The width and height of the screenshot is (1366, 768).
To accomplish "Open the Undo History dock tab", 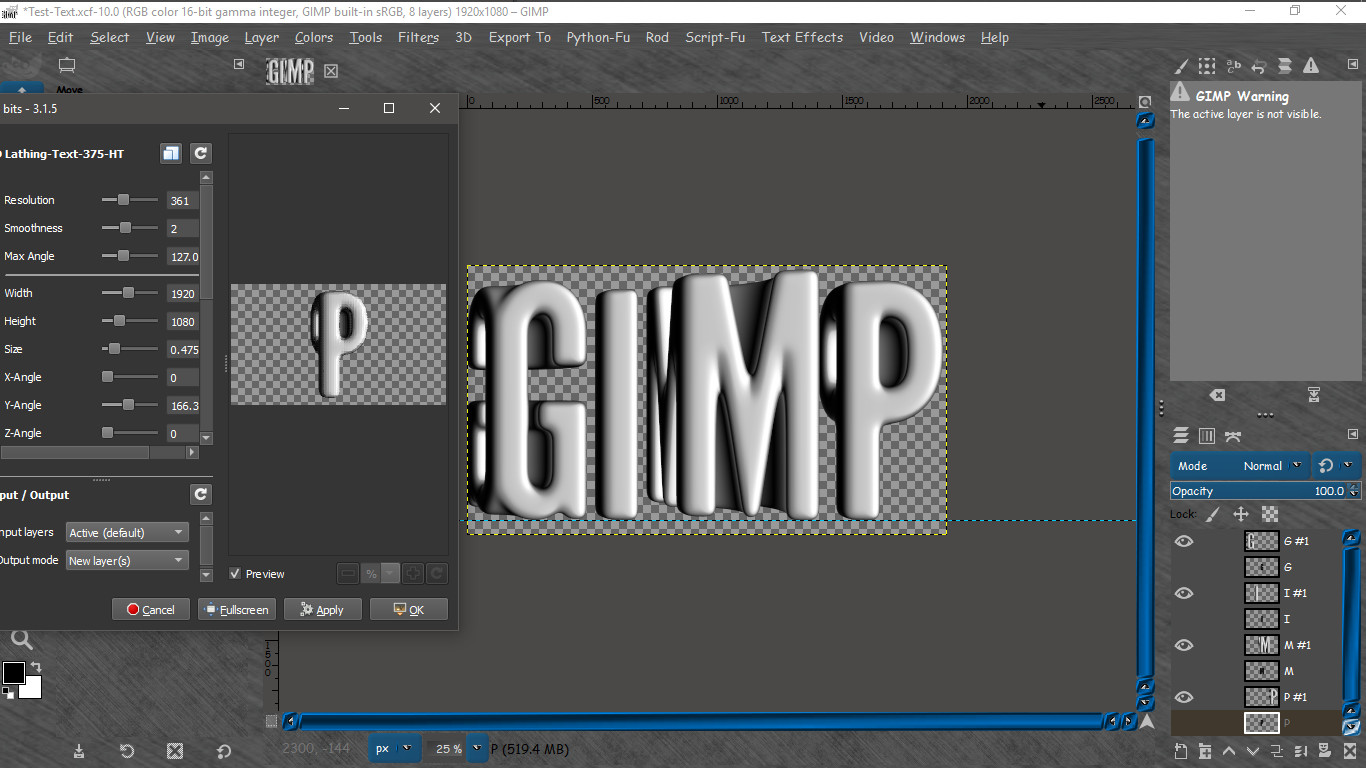I will (1259, 66).
